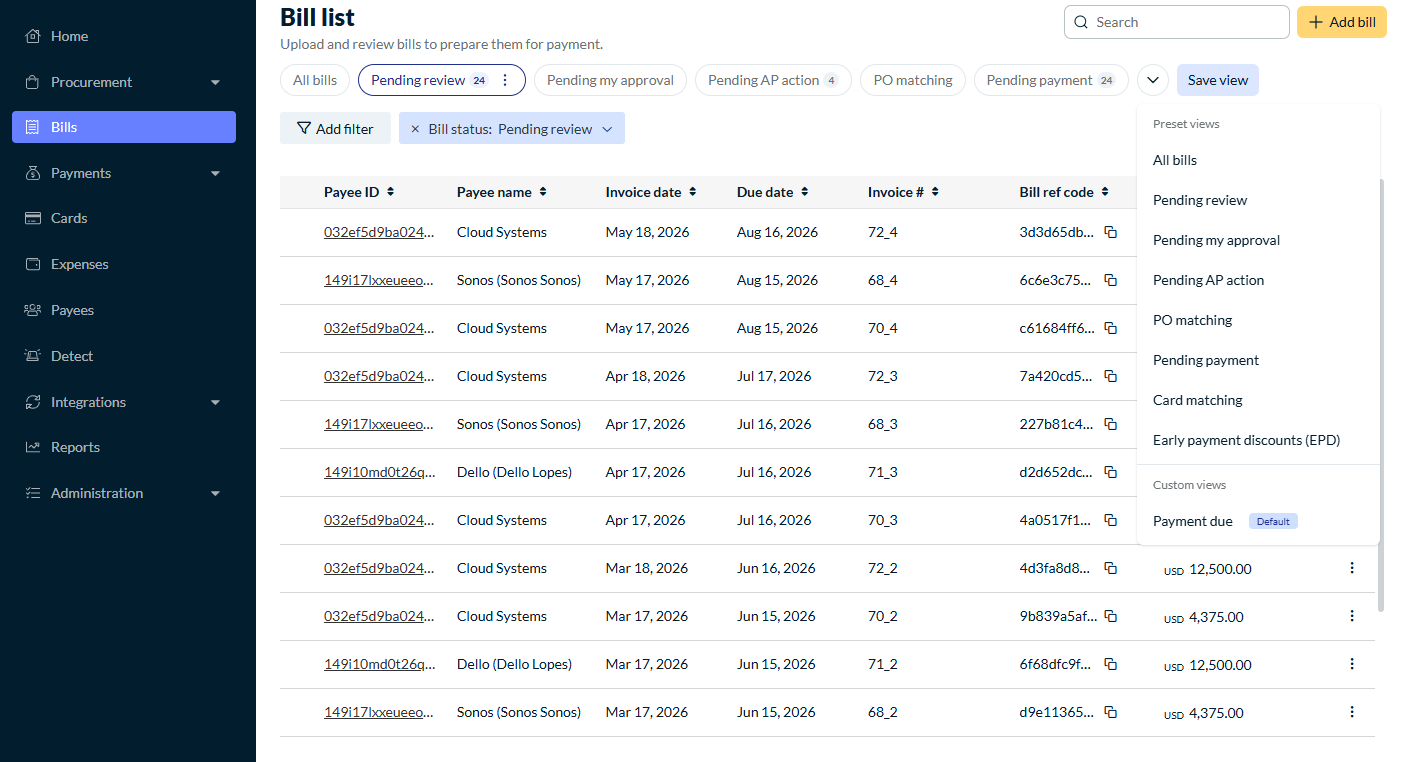Copy bill ref code 227b81c4
Screen dimensions: 1401x762
click(1110, 424)
